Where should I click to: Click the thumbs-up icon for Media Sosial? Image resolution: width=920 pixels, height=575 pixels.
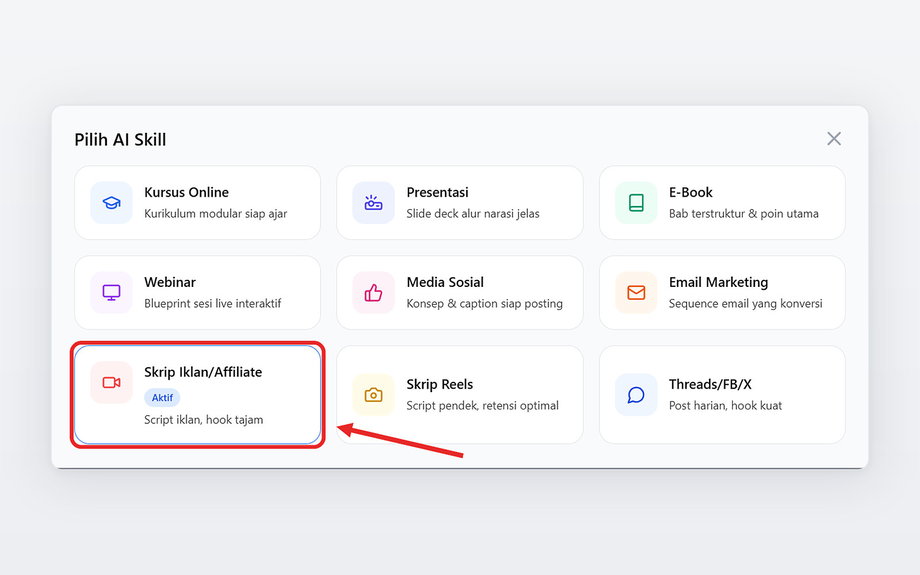pyautogui.click(x=373, y=292)
